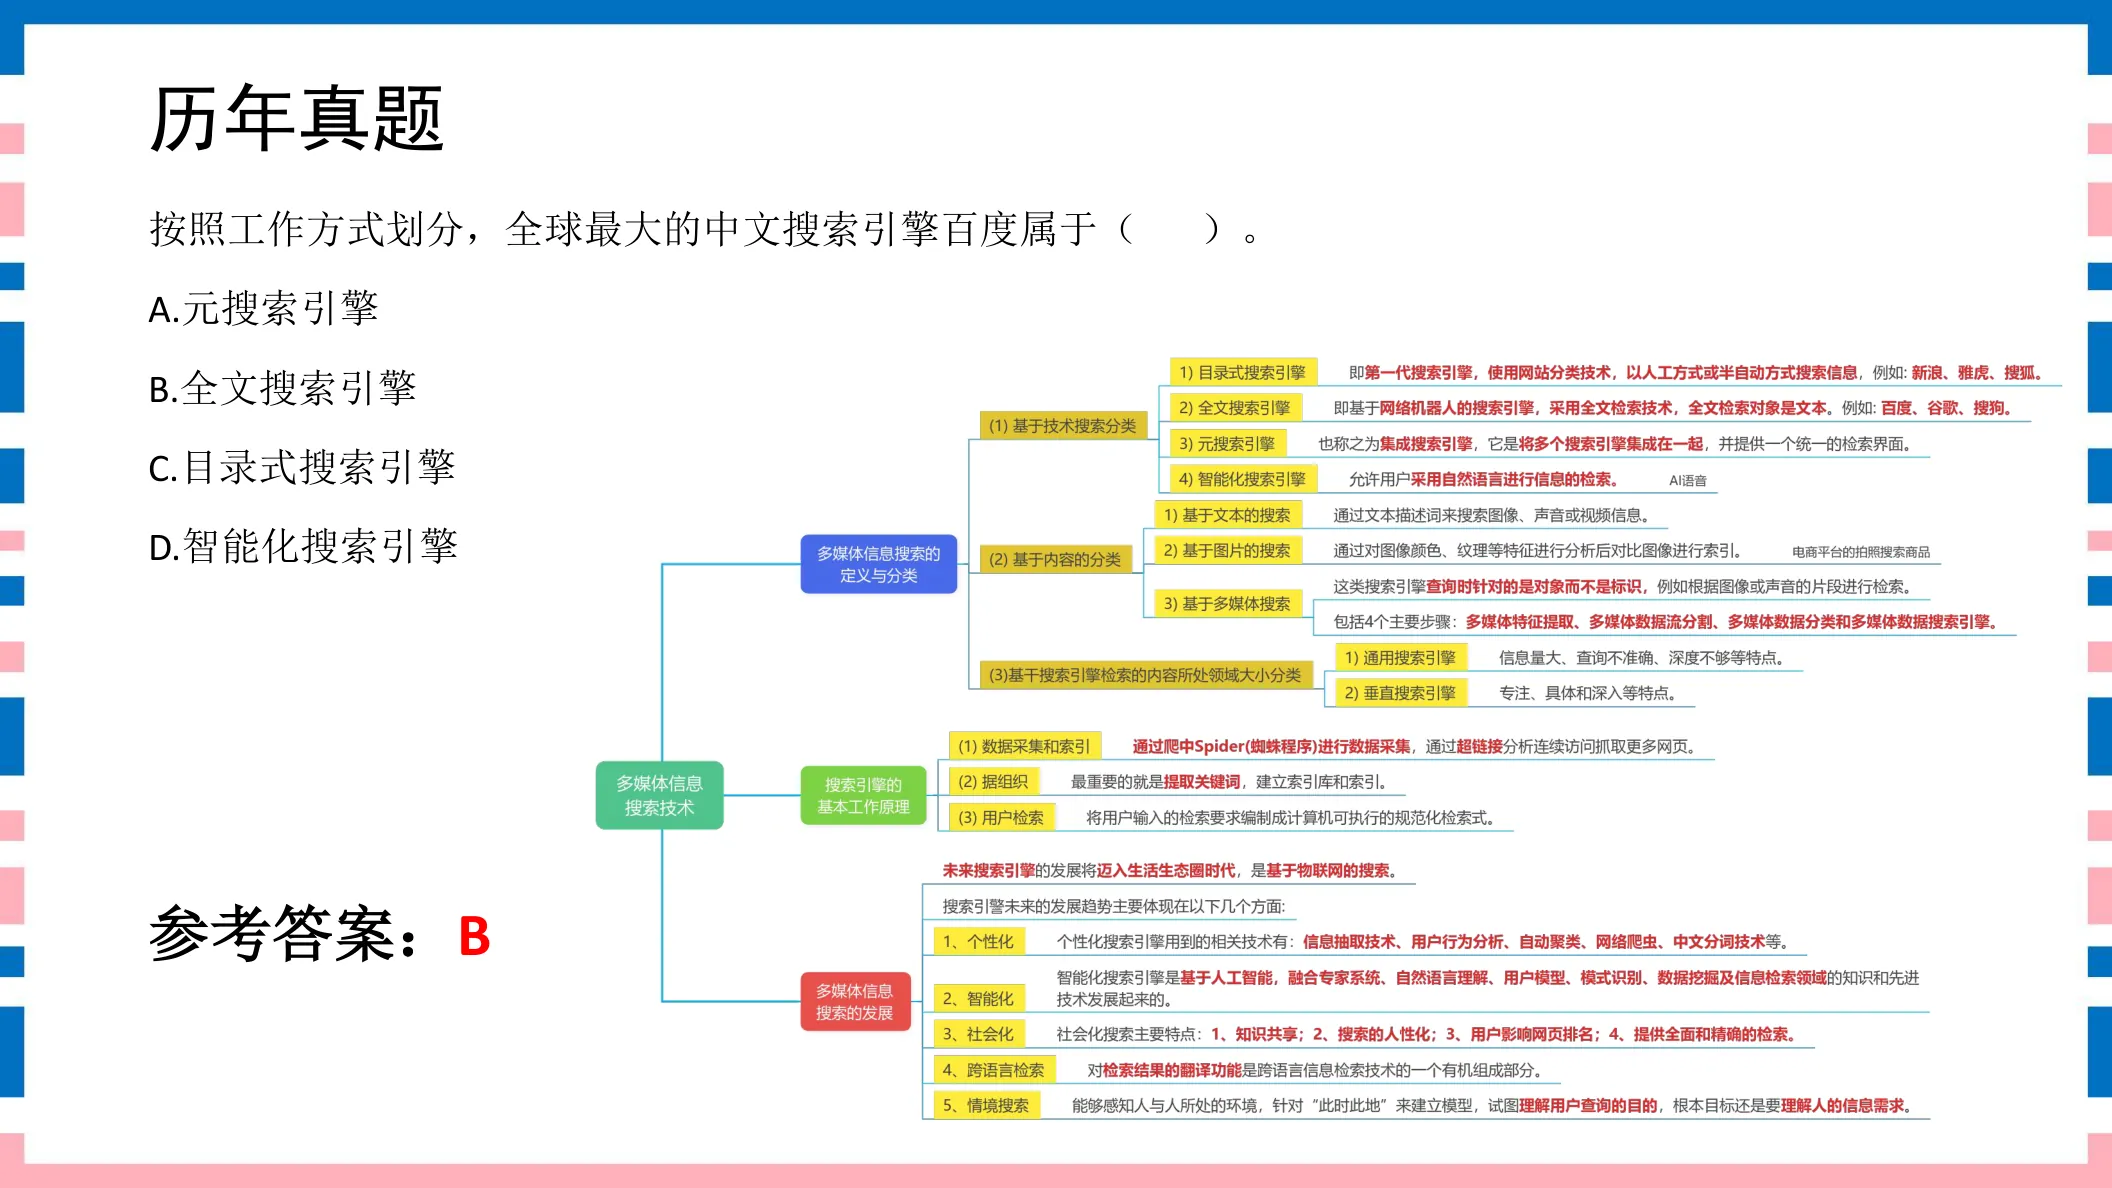Select option D.智能化搜索引擎

point(303,546)
